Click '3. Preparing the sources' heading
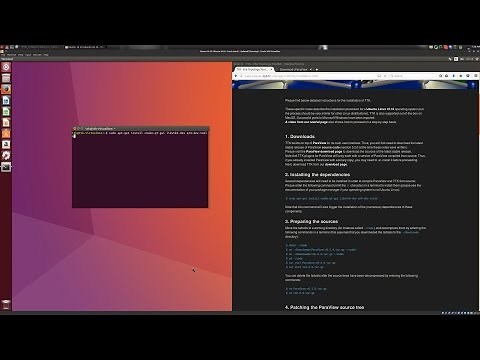The width and height of the screenshot is (480, 360). (311, 221)
